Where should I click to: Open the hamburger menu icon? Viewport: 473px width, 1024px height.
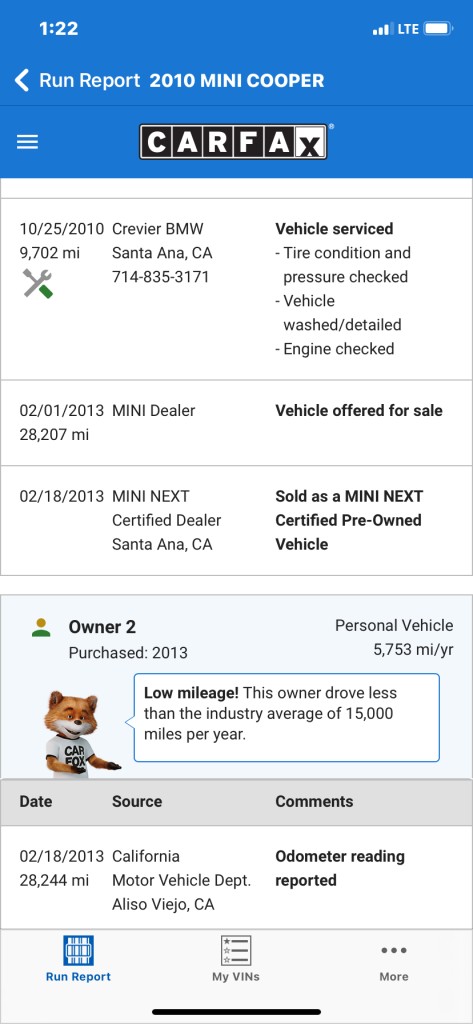click(x=27, y=142)
